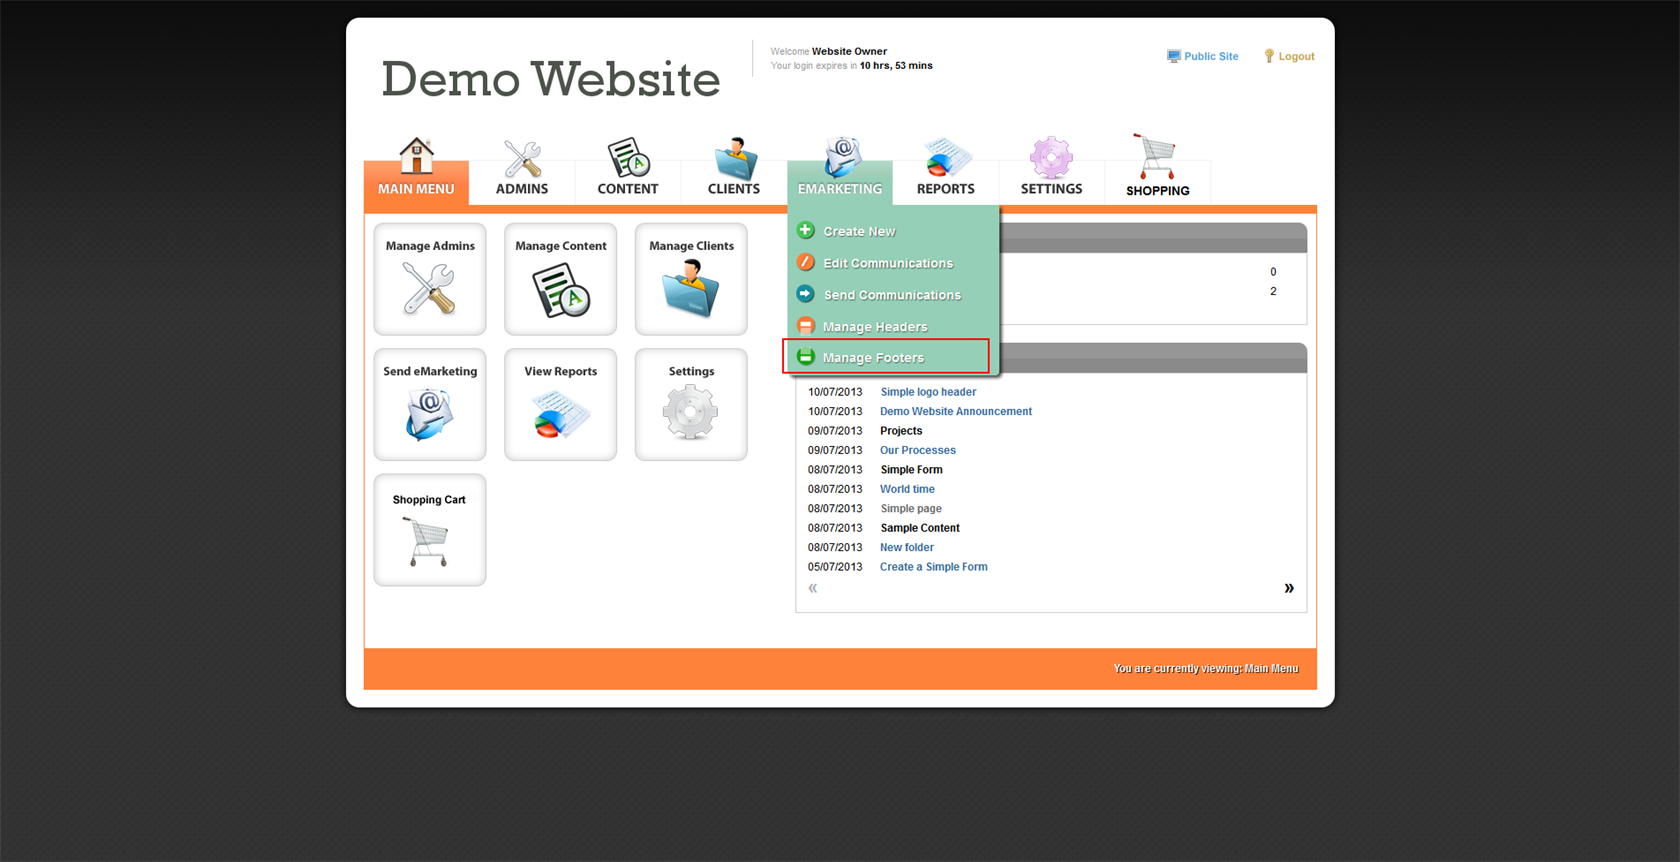Select Send Communications menu entry
Viewport: 1680px width, 862px height.
(x=891, y=295)
